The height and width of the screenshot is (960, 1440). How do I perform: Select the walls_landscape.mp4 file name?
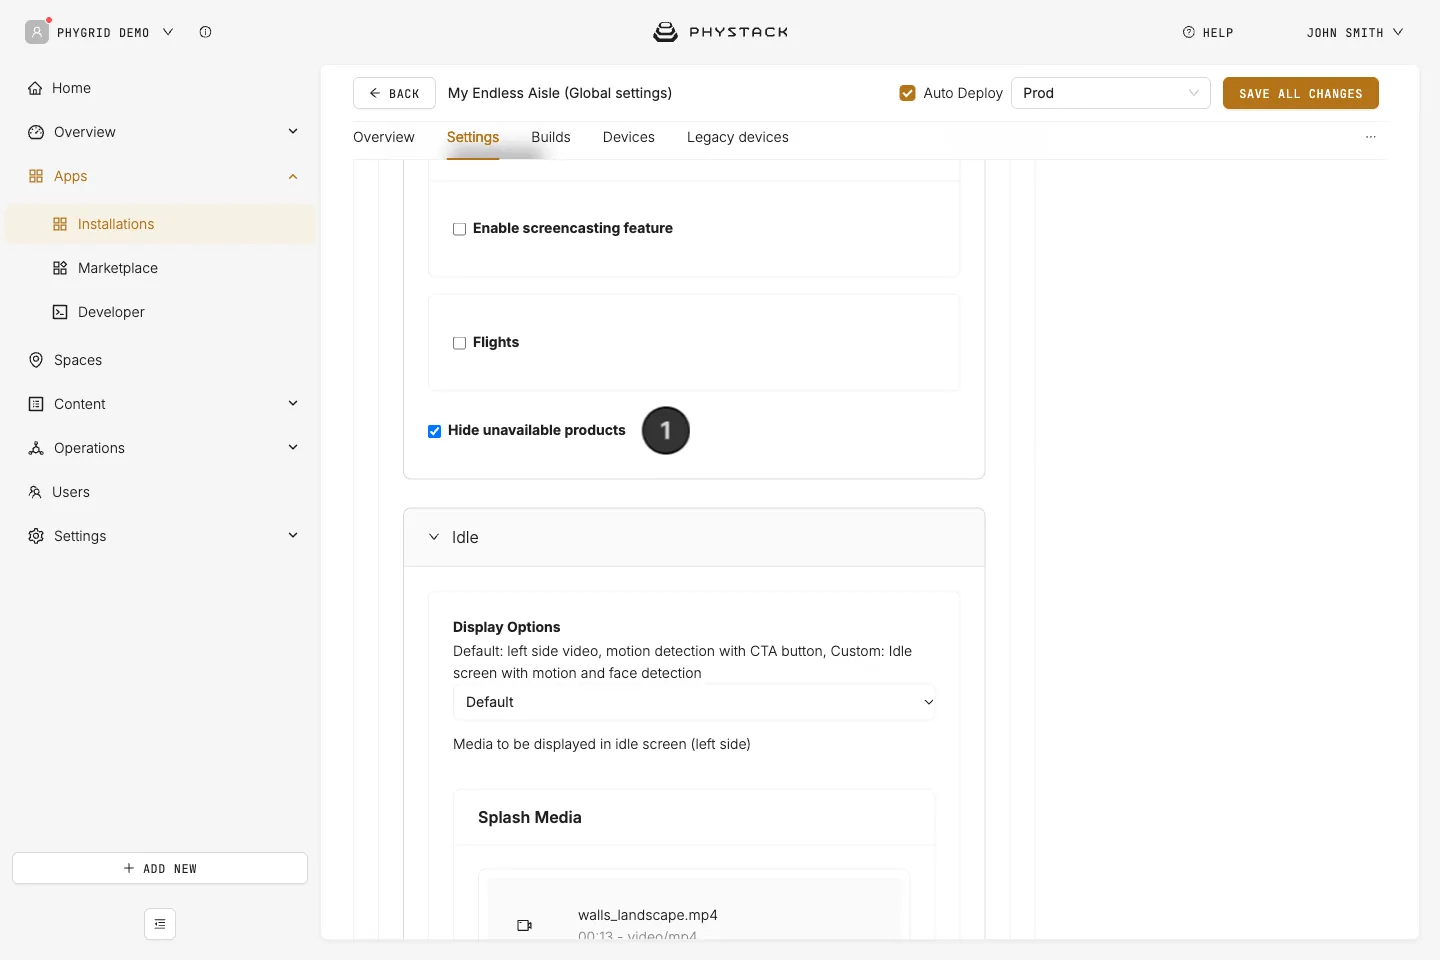click(x=648, y=915)
